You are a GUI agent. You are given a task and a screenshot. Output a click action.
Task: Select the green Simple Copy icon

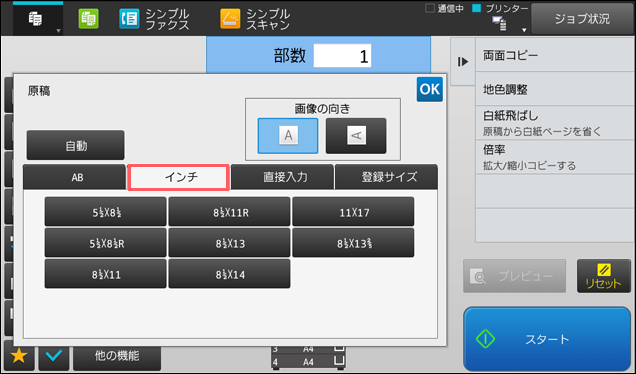88,19
